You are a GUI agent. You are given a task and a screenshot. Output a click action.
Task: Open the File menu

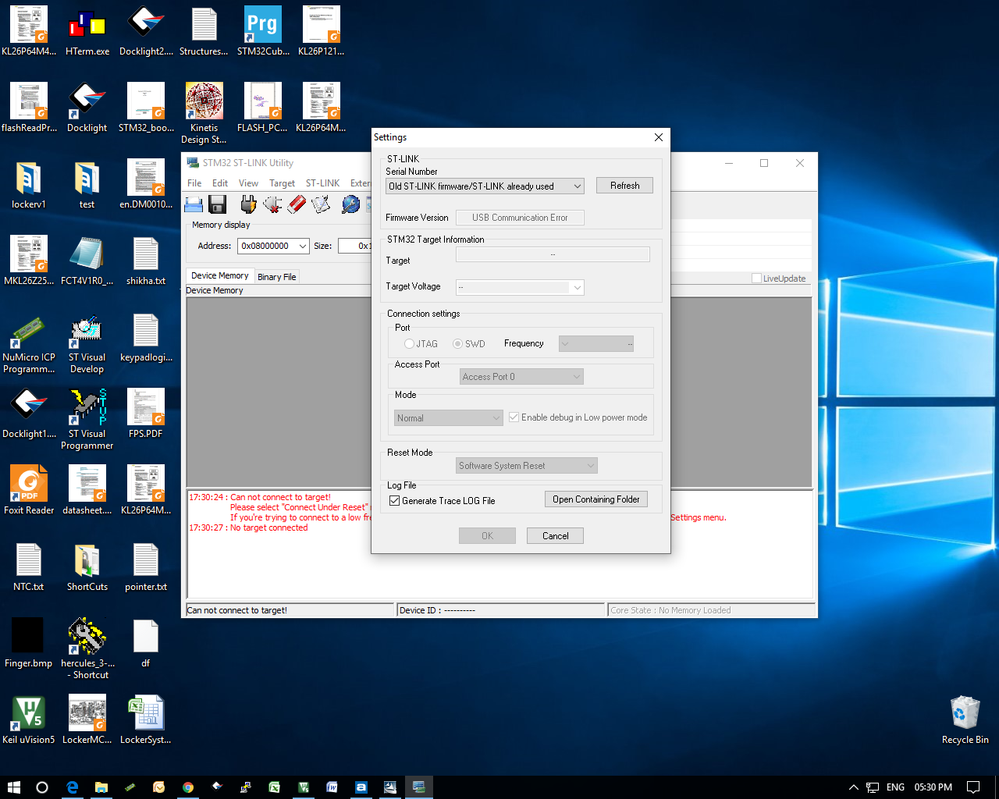point(194,183)
